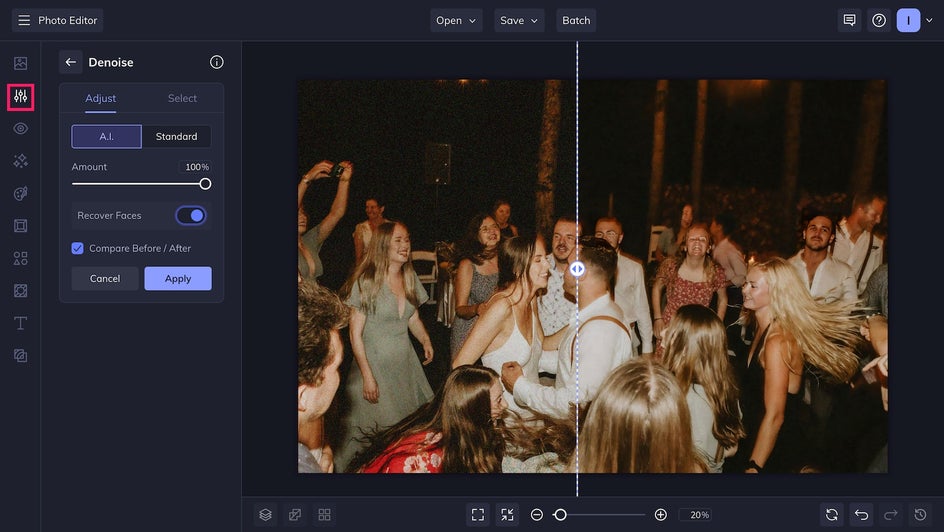Click the Amount 100% value field
This screenshot has height=532, width=944.
(x=195, y=167)
